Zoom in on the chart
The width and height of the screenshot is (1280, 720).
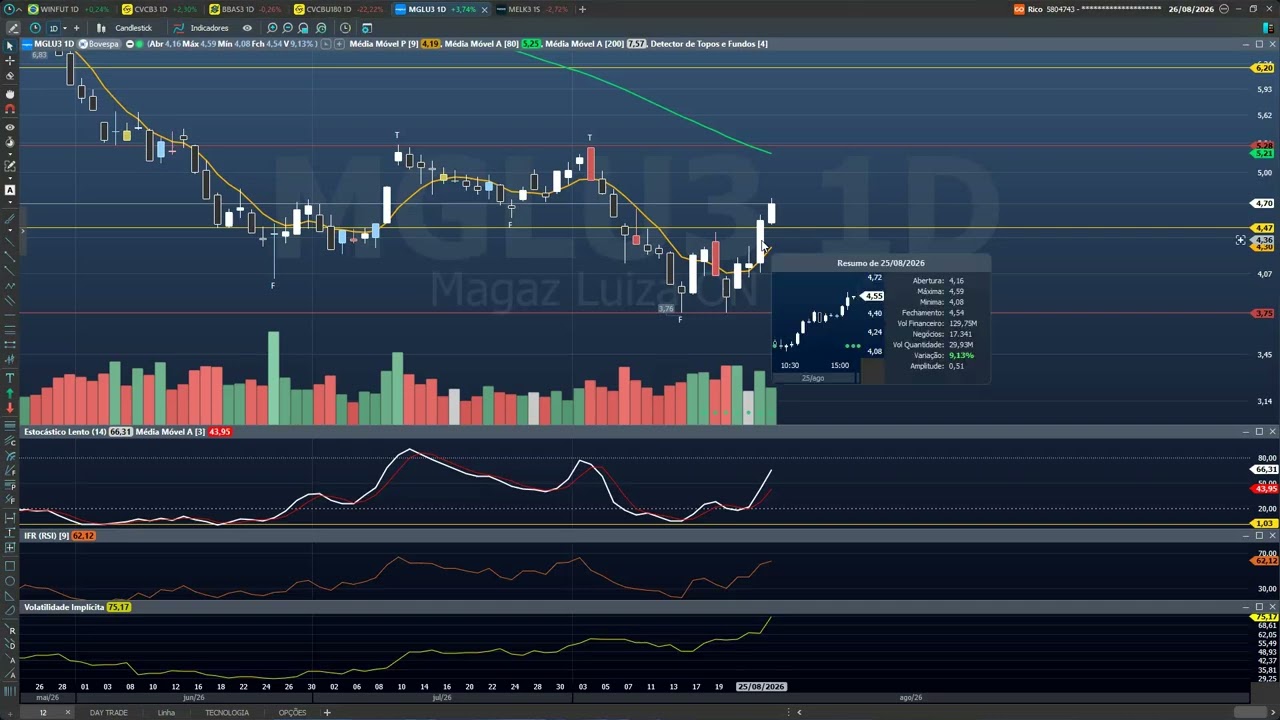(x=272, y=28)
